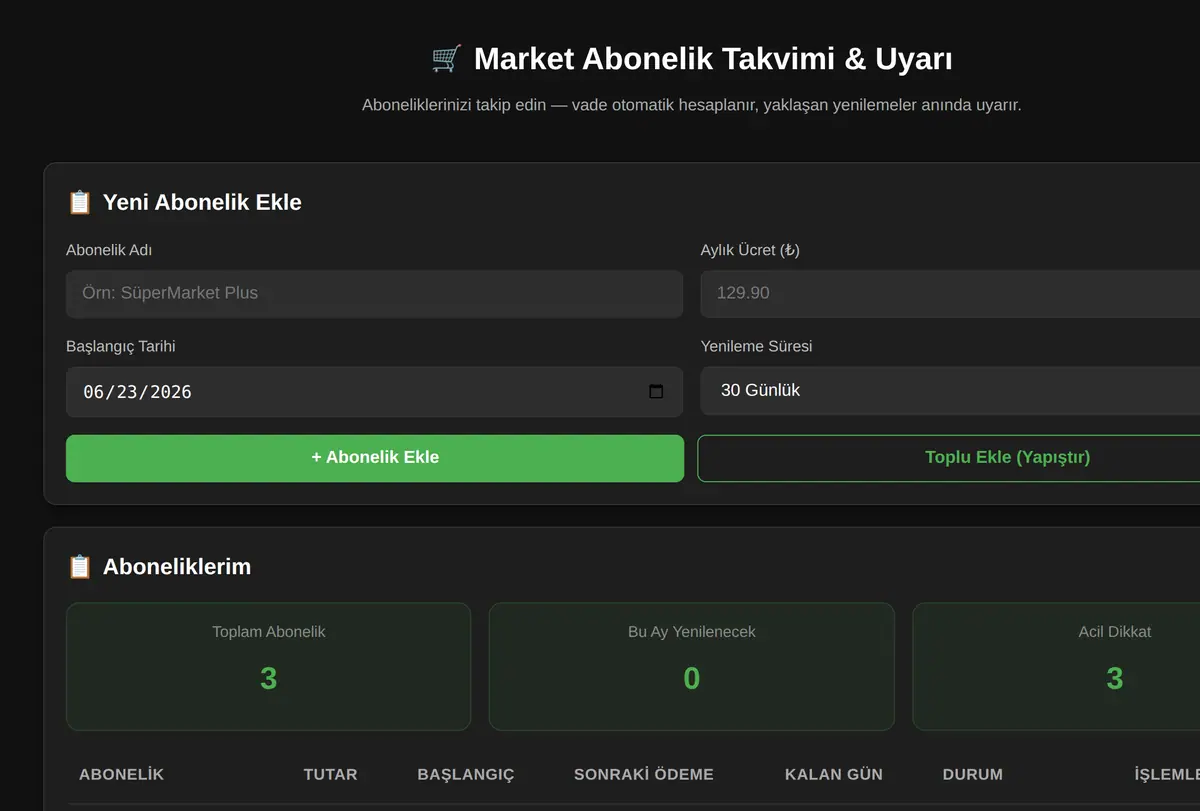Image resolution: width=1200 pixels, height=811 pixels.
Task: Click the + Abonelik Ekle button
Action: pyautogui.click(x=375, y=458)
